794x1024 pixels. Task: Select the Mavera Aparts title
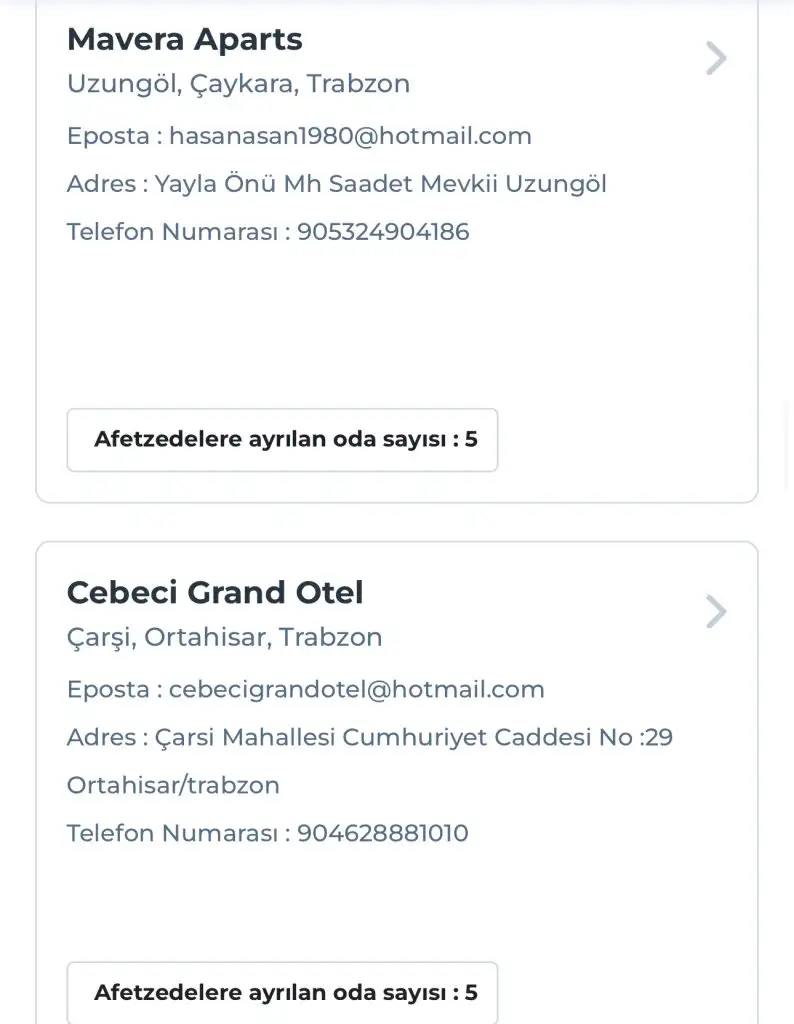[x=184, y=40]
